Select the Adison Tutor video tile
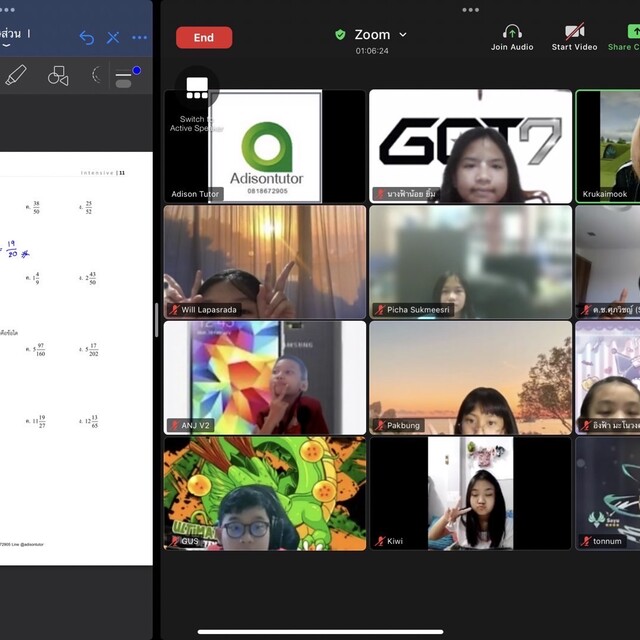640x640 pixels. pos(265,146)
